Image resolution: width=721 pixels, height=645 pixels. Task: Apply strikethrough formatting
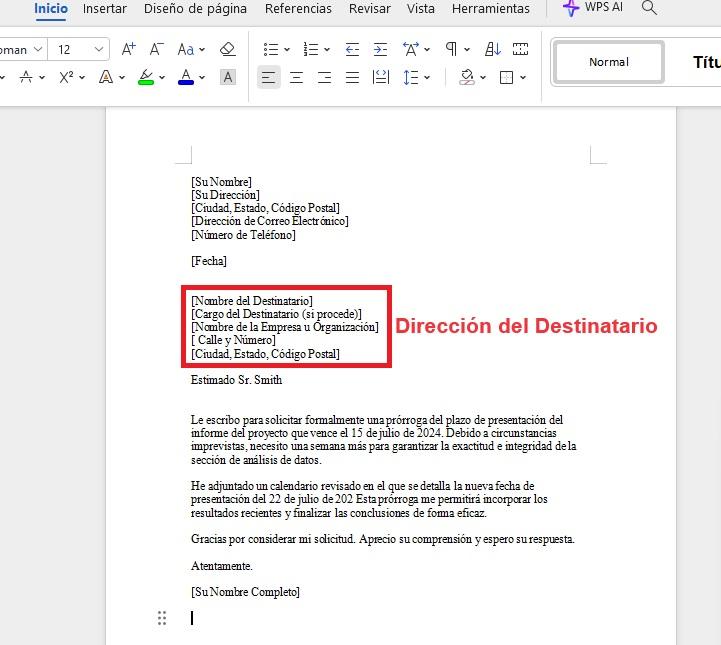(x=26, y=77)
